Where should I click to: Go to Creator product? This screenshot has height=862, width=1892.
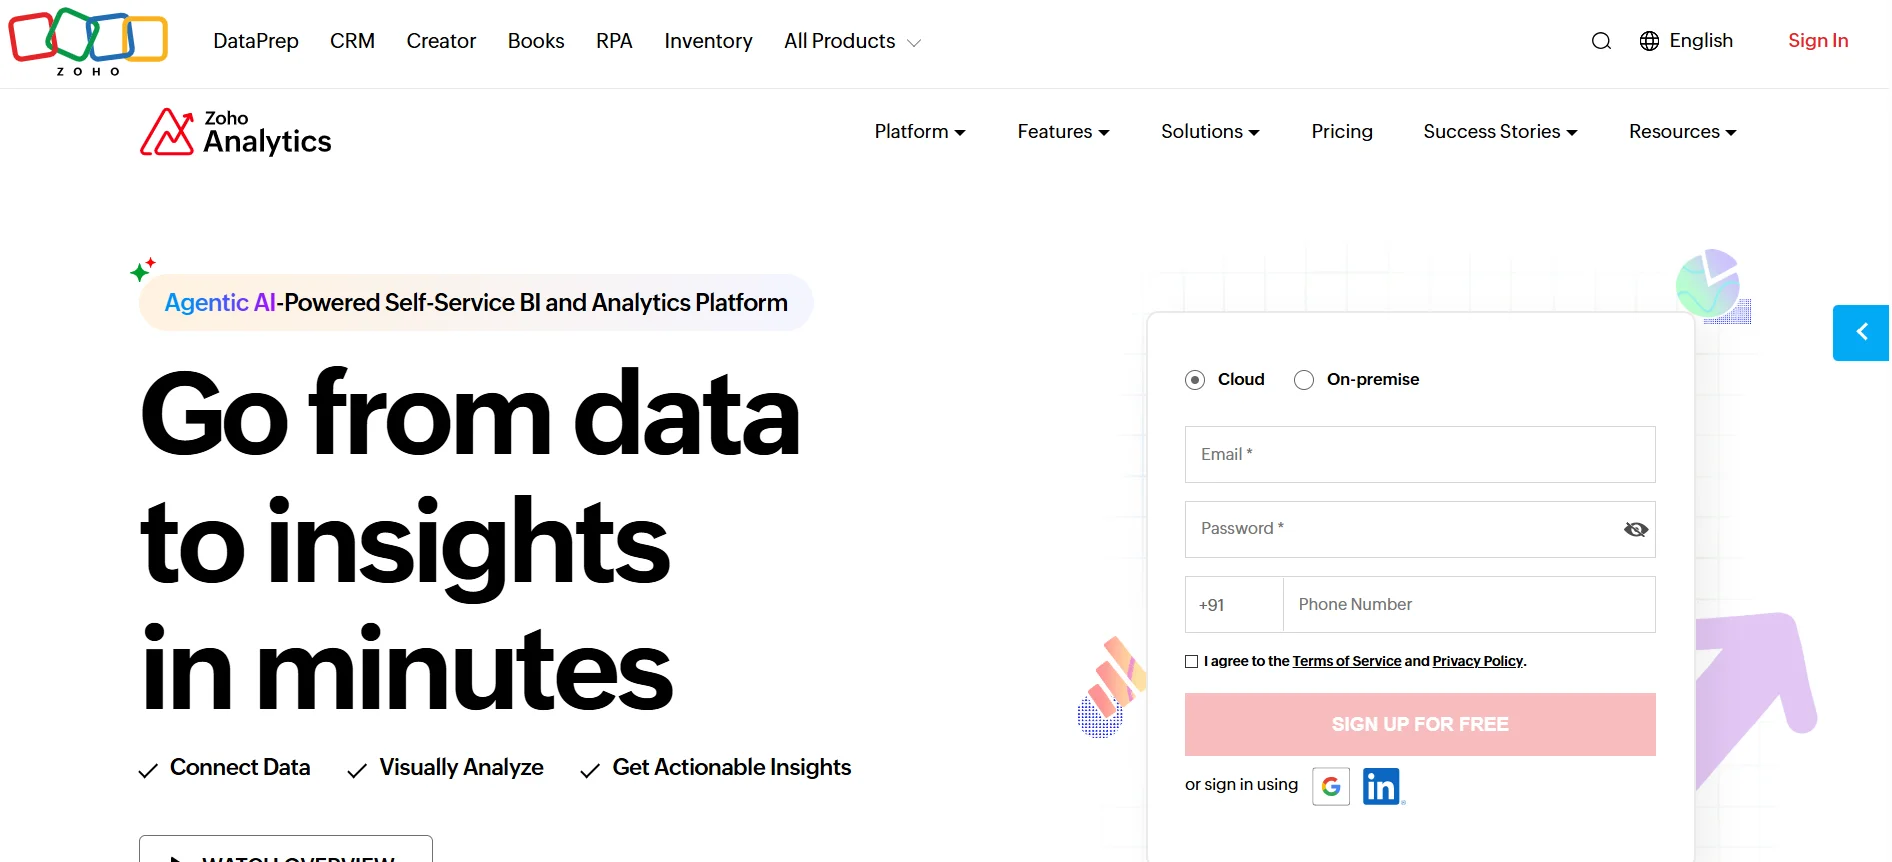click(441, 41)
